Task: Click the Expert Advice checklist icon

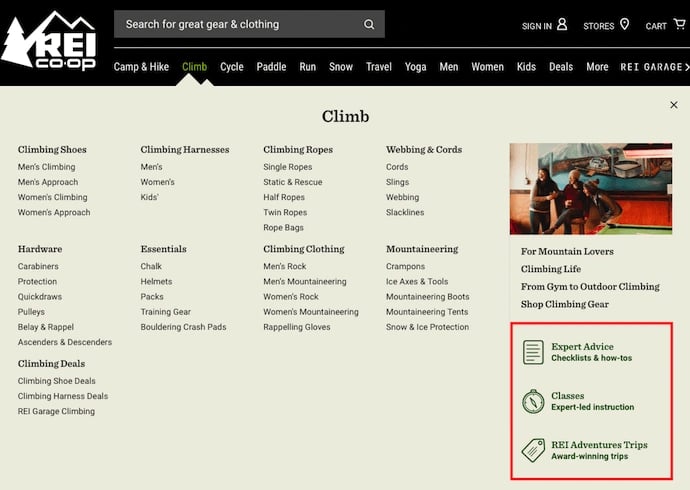Action: 533,352
